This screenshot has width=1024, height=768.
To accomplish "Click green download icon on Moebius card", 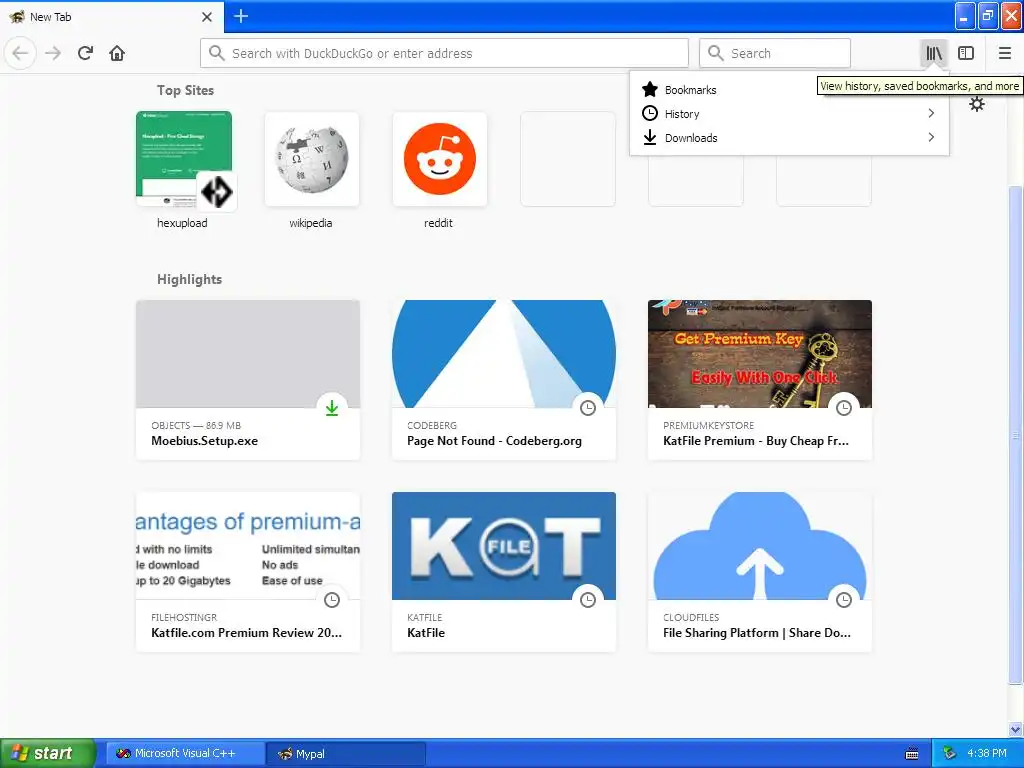I will pyautogui.click(x=332, y=408).
